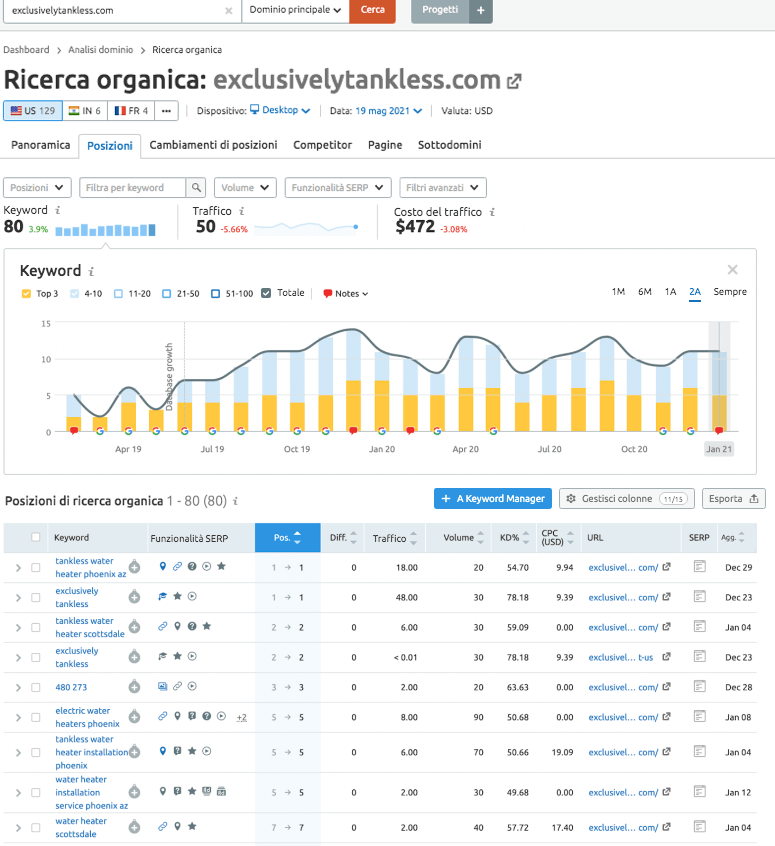The width and height of the screenshot is (775, 846).
Task: Click the reviews star icon in first row
Action: (221, 567)
